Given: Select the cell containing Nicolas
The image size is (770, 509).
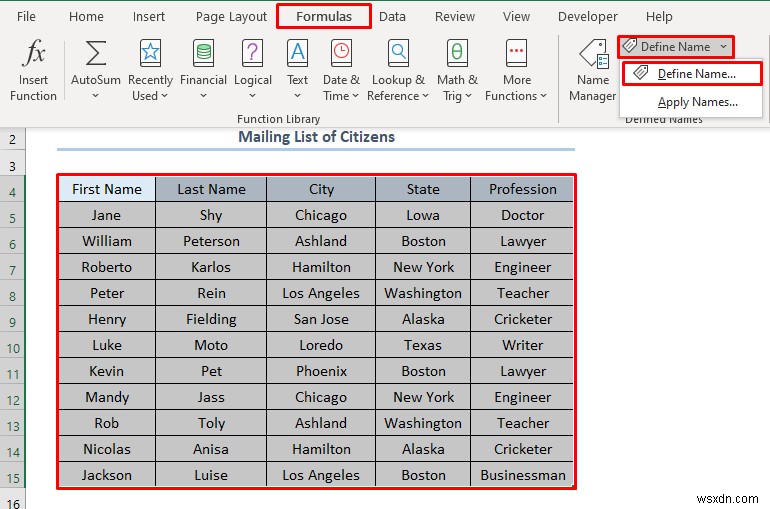Looking at the screenshot, I should point(107,449).
